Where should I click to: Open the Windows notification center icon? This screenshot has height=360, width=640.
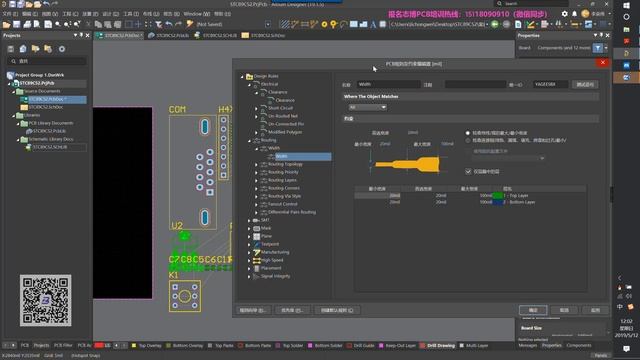[627, 349]
